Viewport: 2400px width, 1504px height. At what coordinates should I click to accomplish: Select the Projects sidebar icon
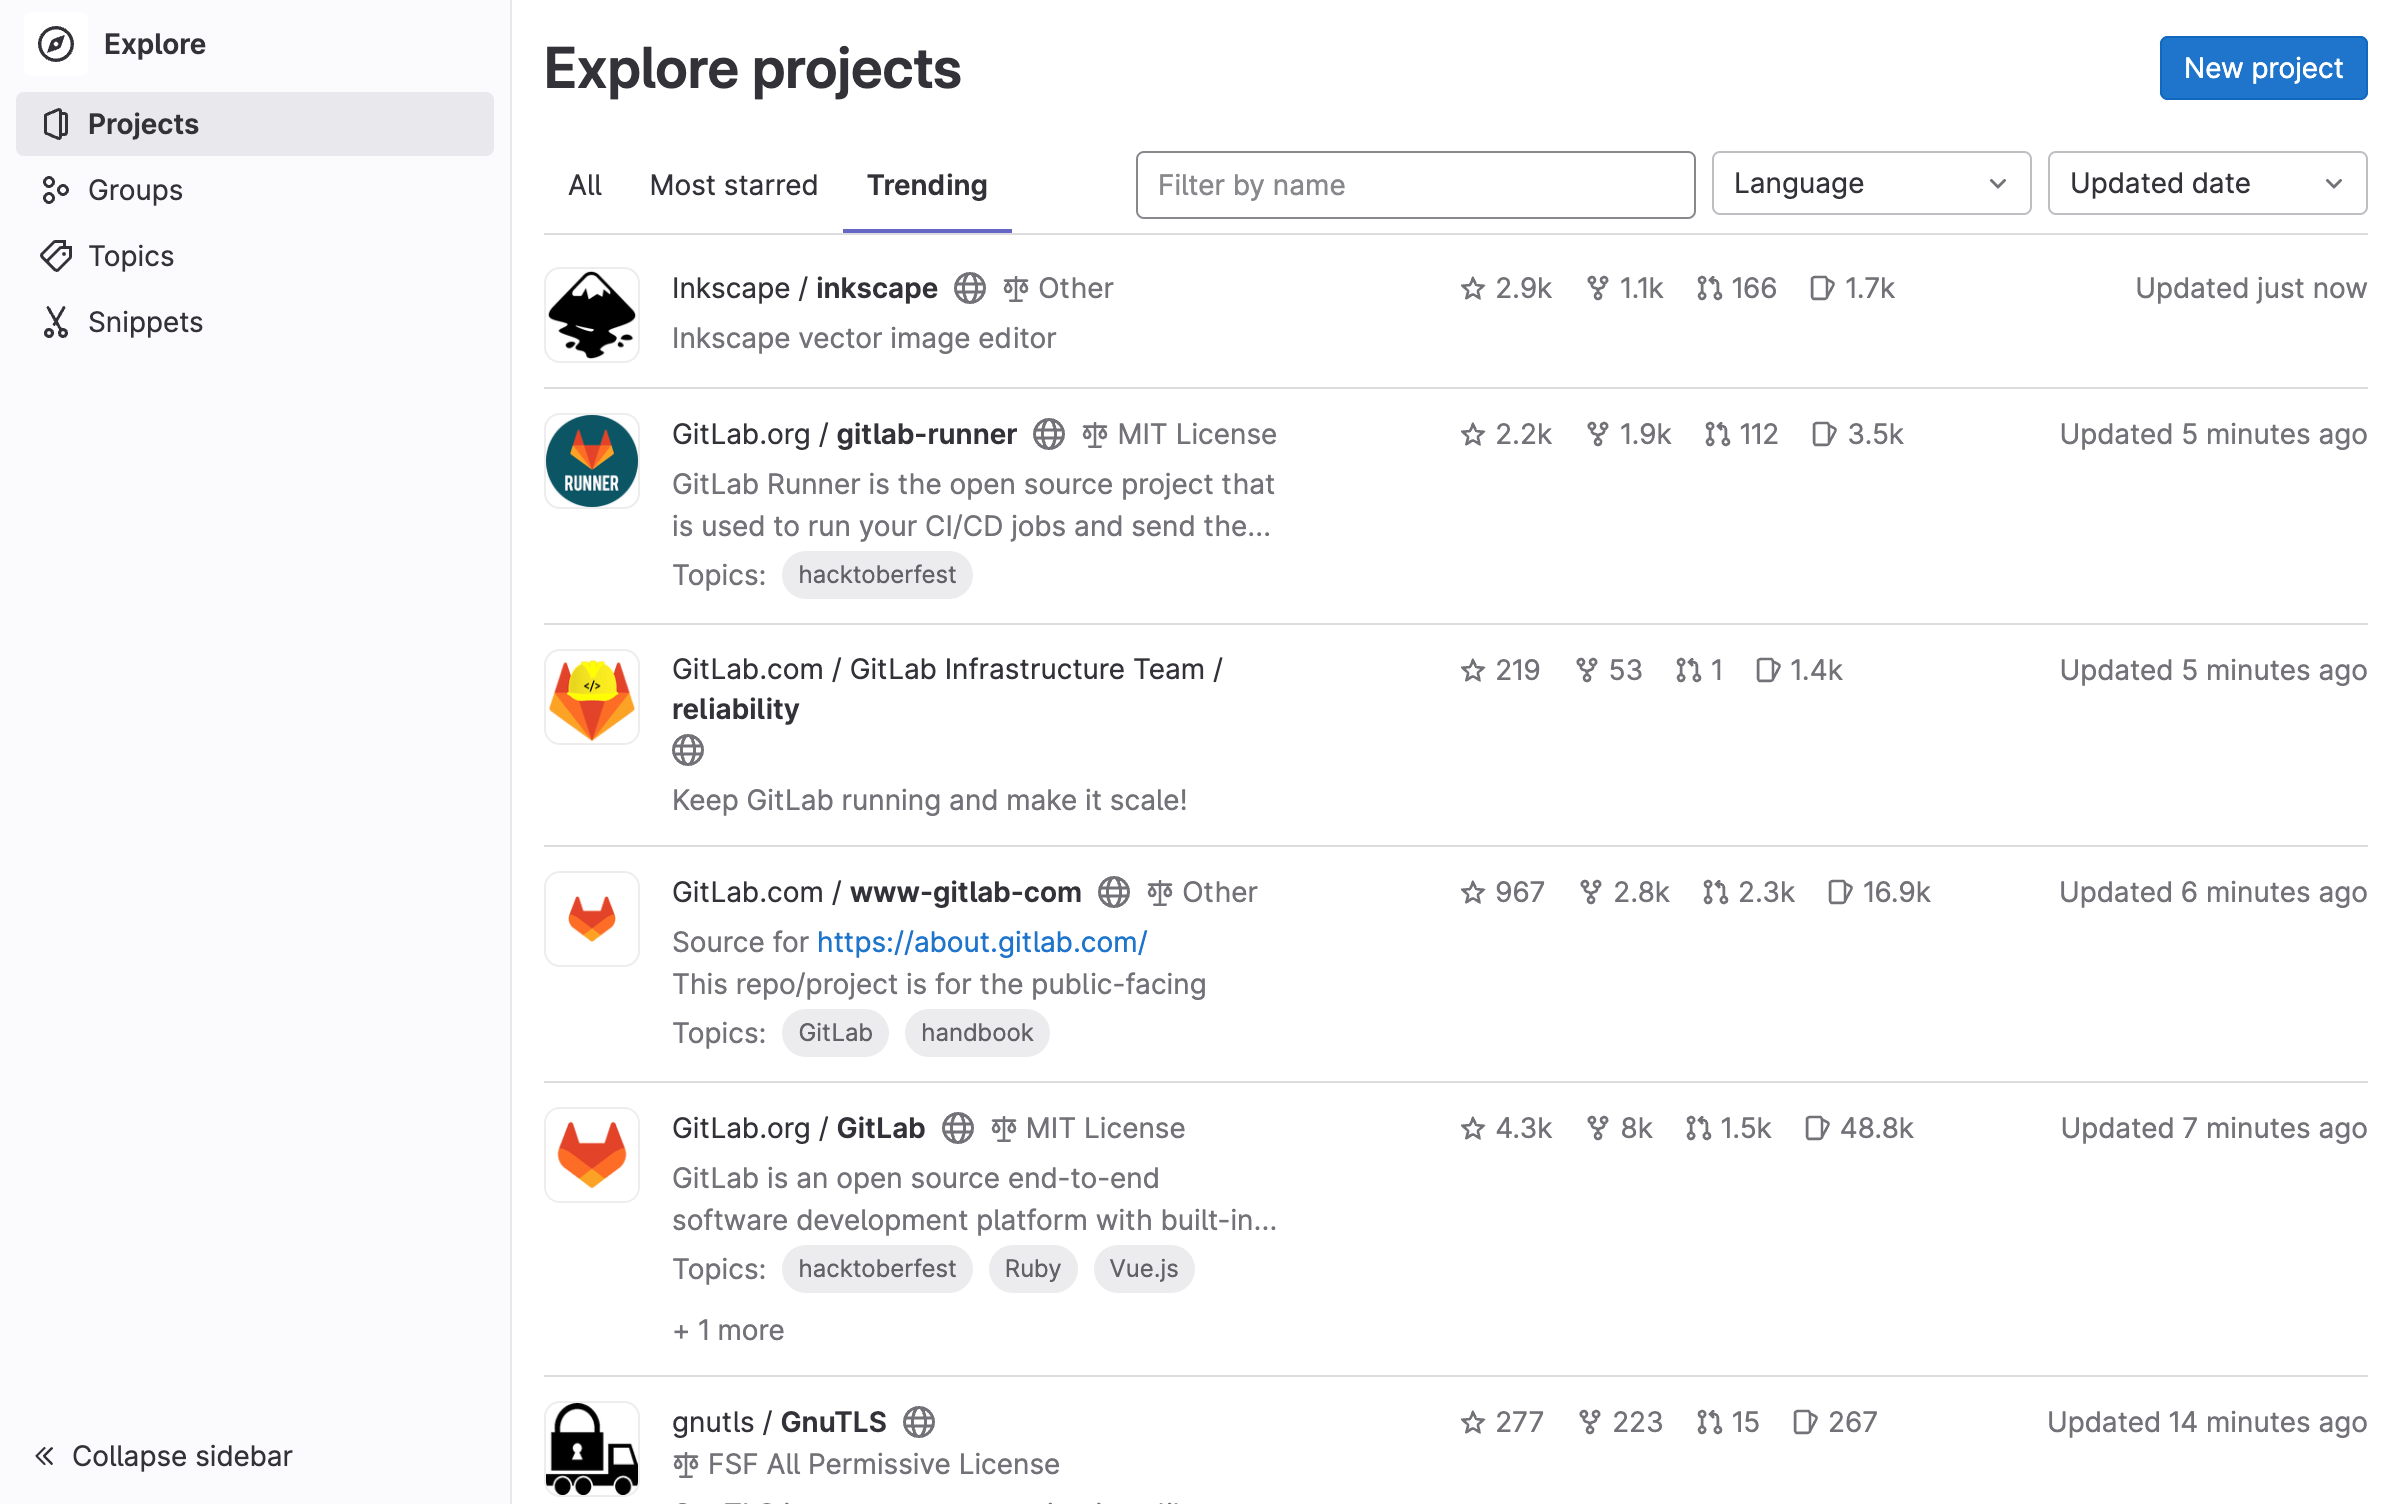[56, 124]
